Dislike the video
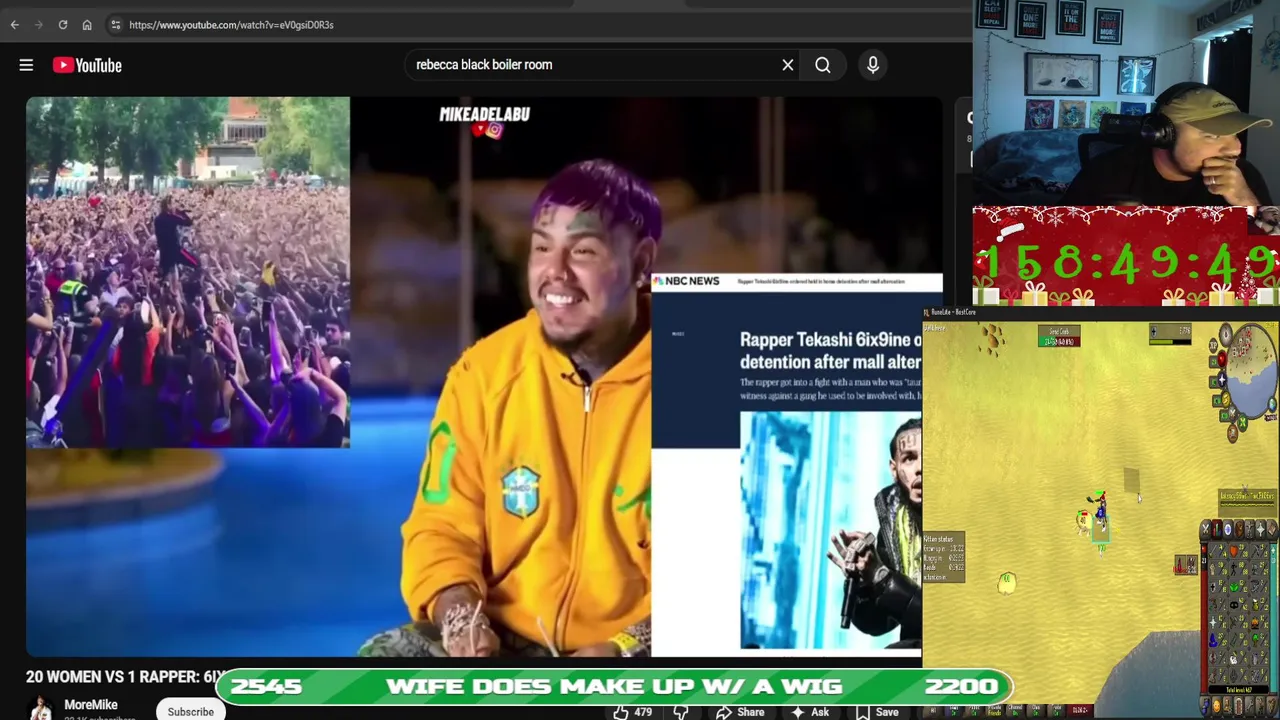 [x=681, y=712]
